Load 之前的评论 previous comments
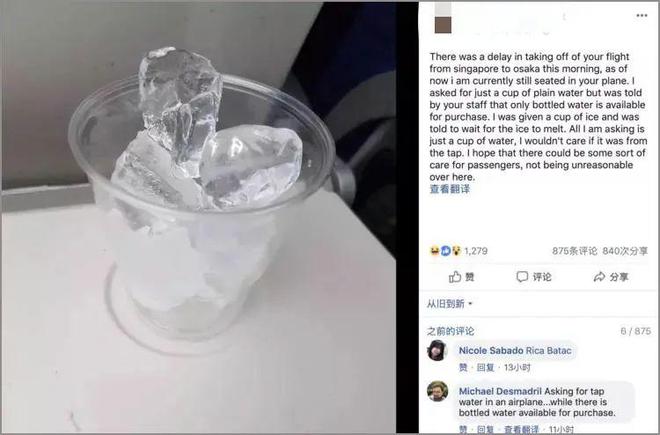660x435 pixels. (x=450, y=331)
